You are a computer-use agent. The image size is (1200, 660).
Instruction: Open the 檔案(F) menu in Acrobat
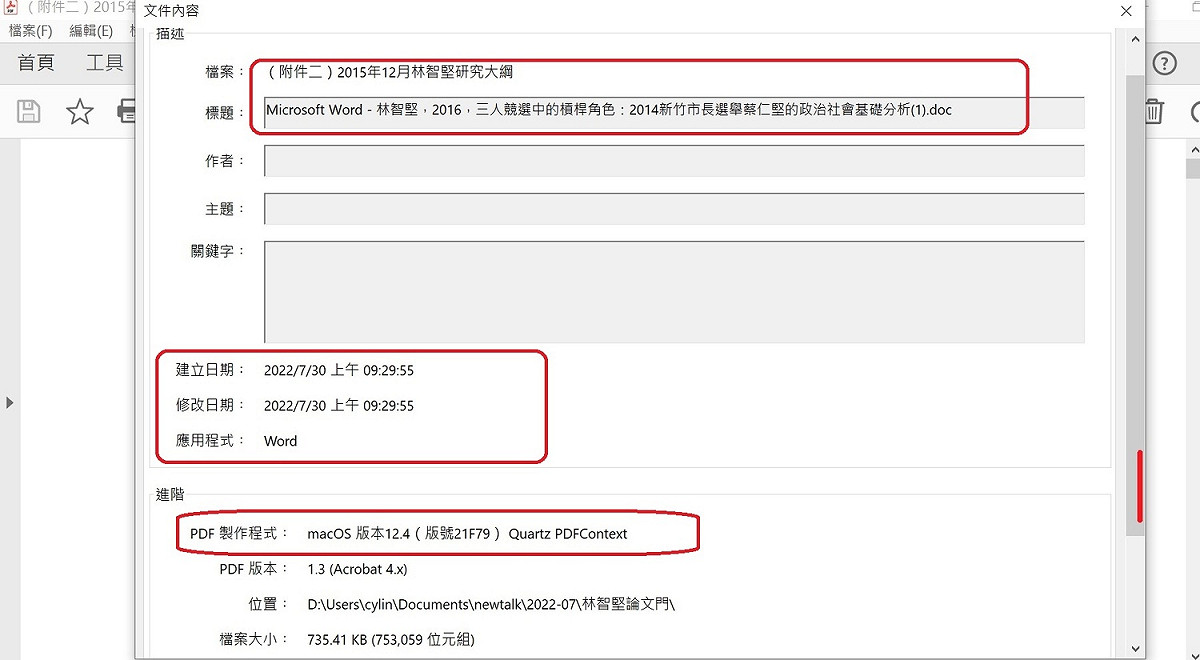30,31
